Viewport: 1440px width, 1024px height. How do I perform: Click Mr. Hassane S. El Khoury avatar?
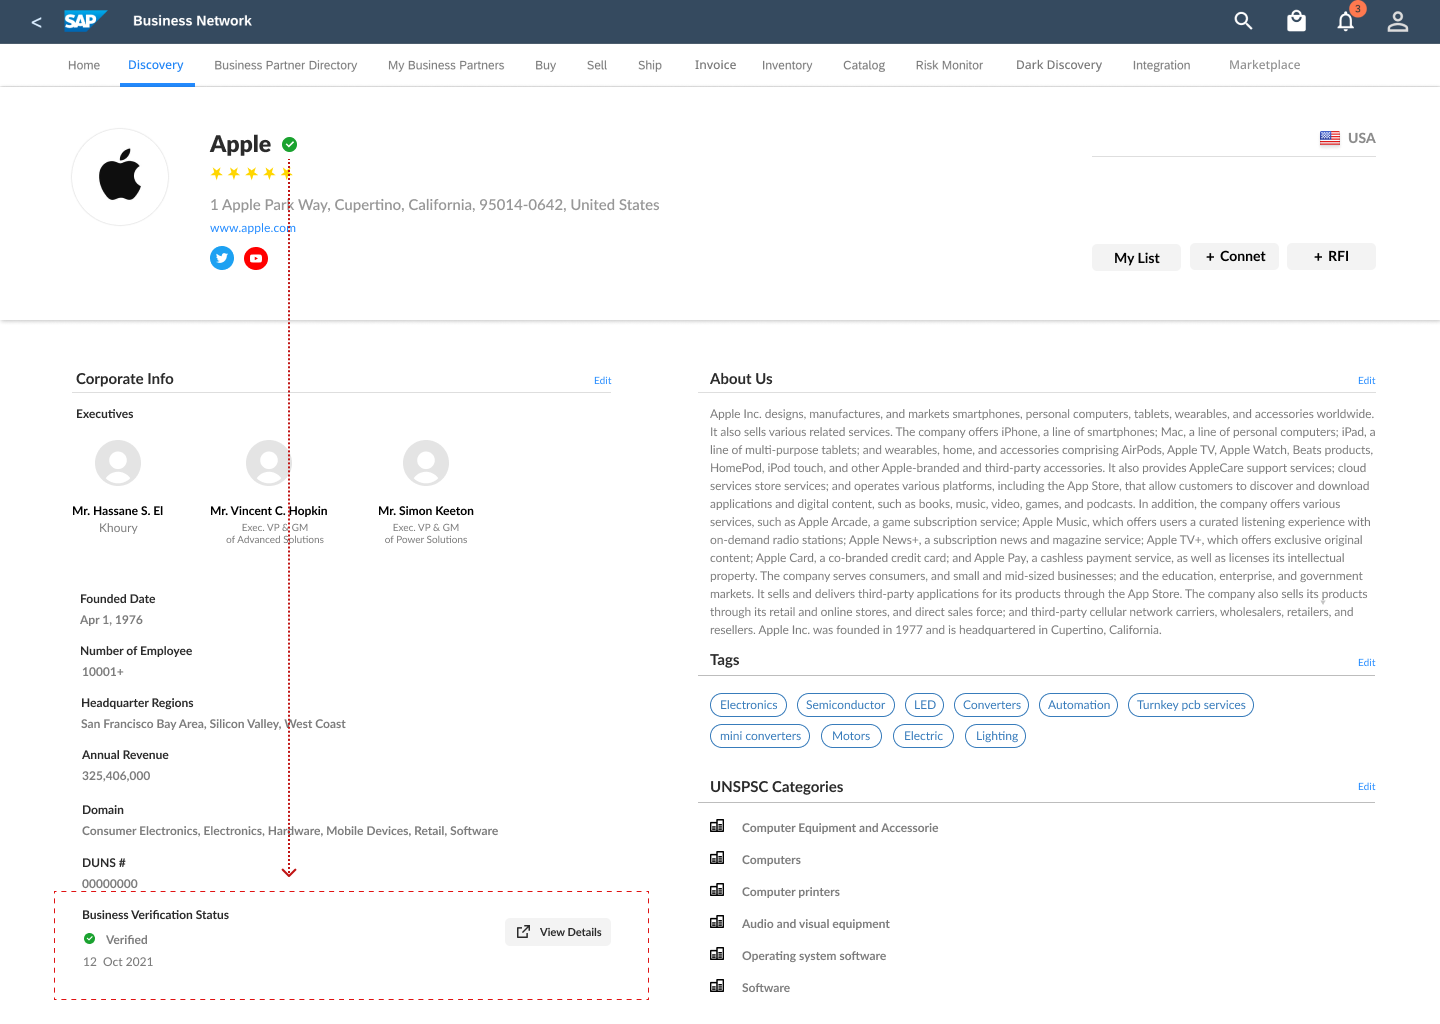(x=118, y=463)
